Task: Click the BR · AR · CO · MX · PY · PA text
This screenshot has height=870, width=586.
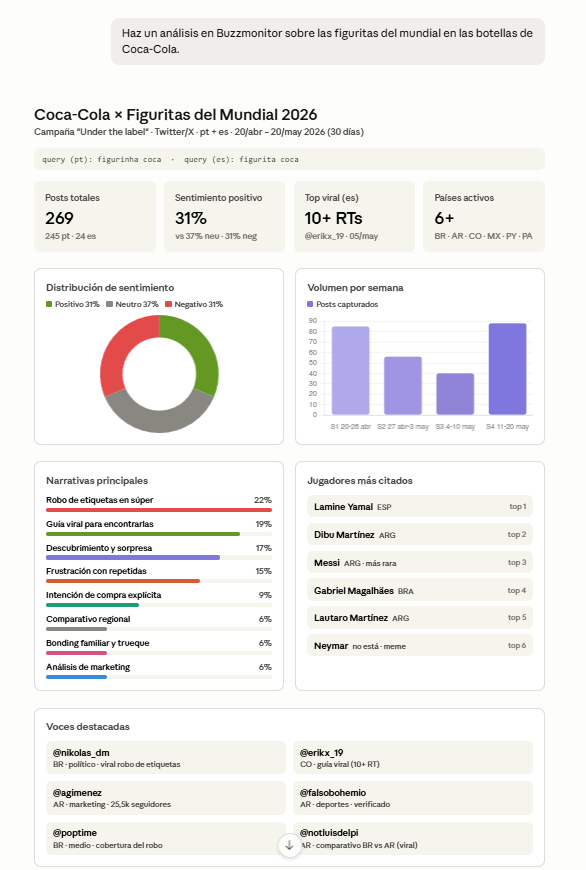Action: pos(483,236)
